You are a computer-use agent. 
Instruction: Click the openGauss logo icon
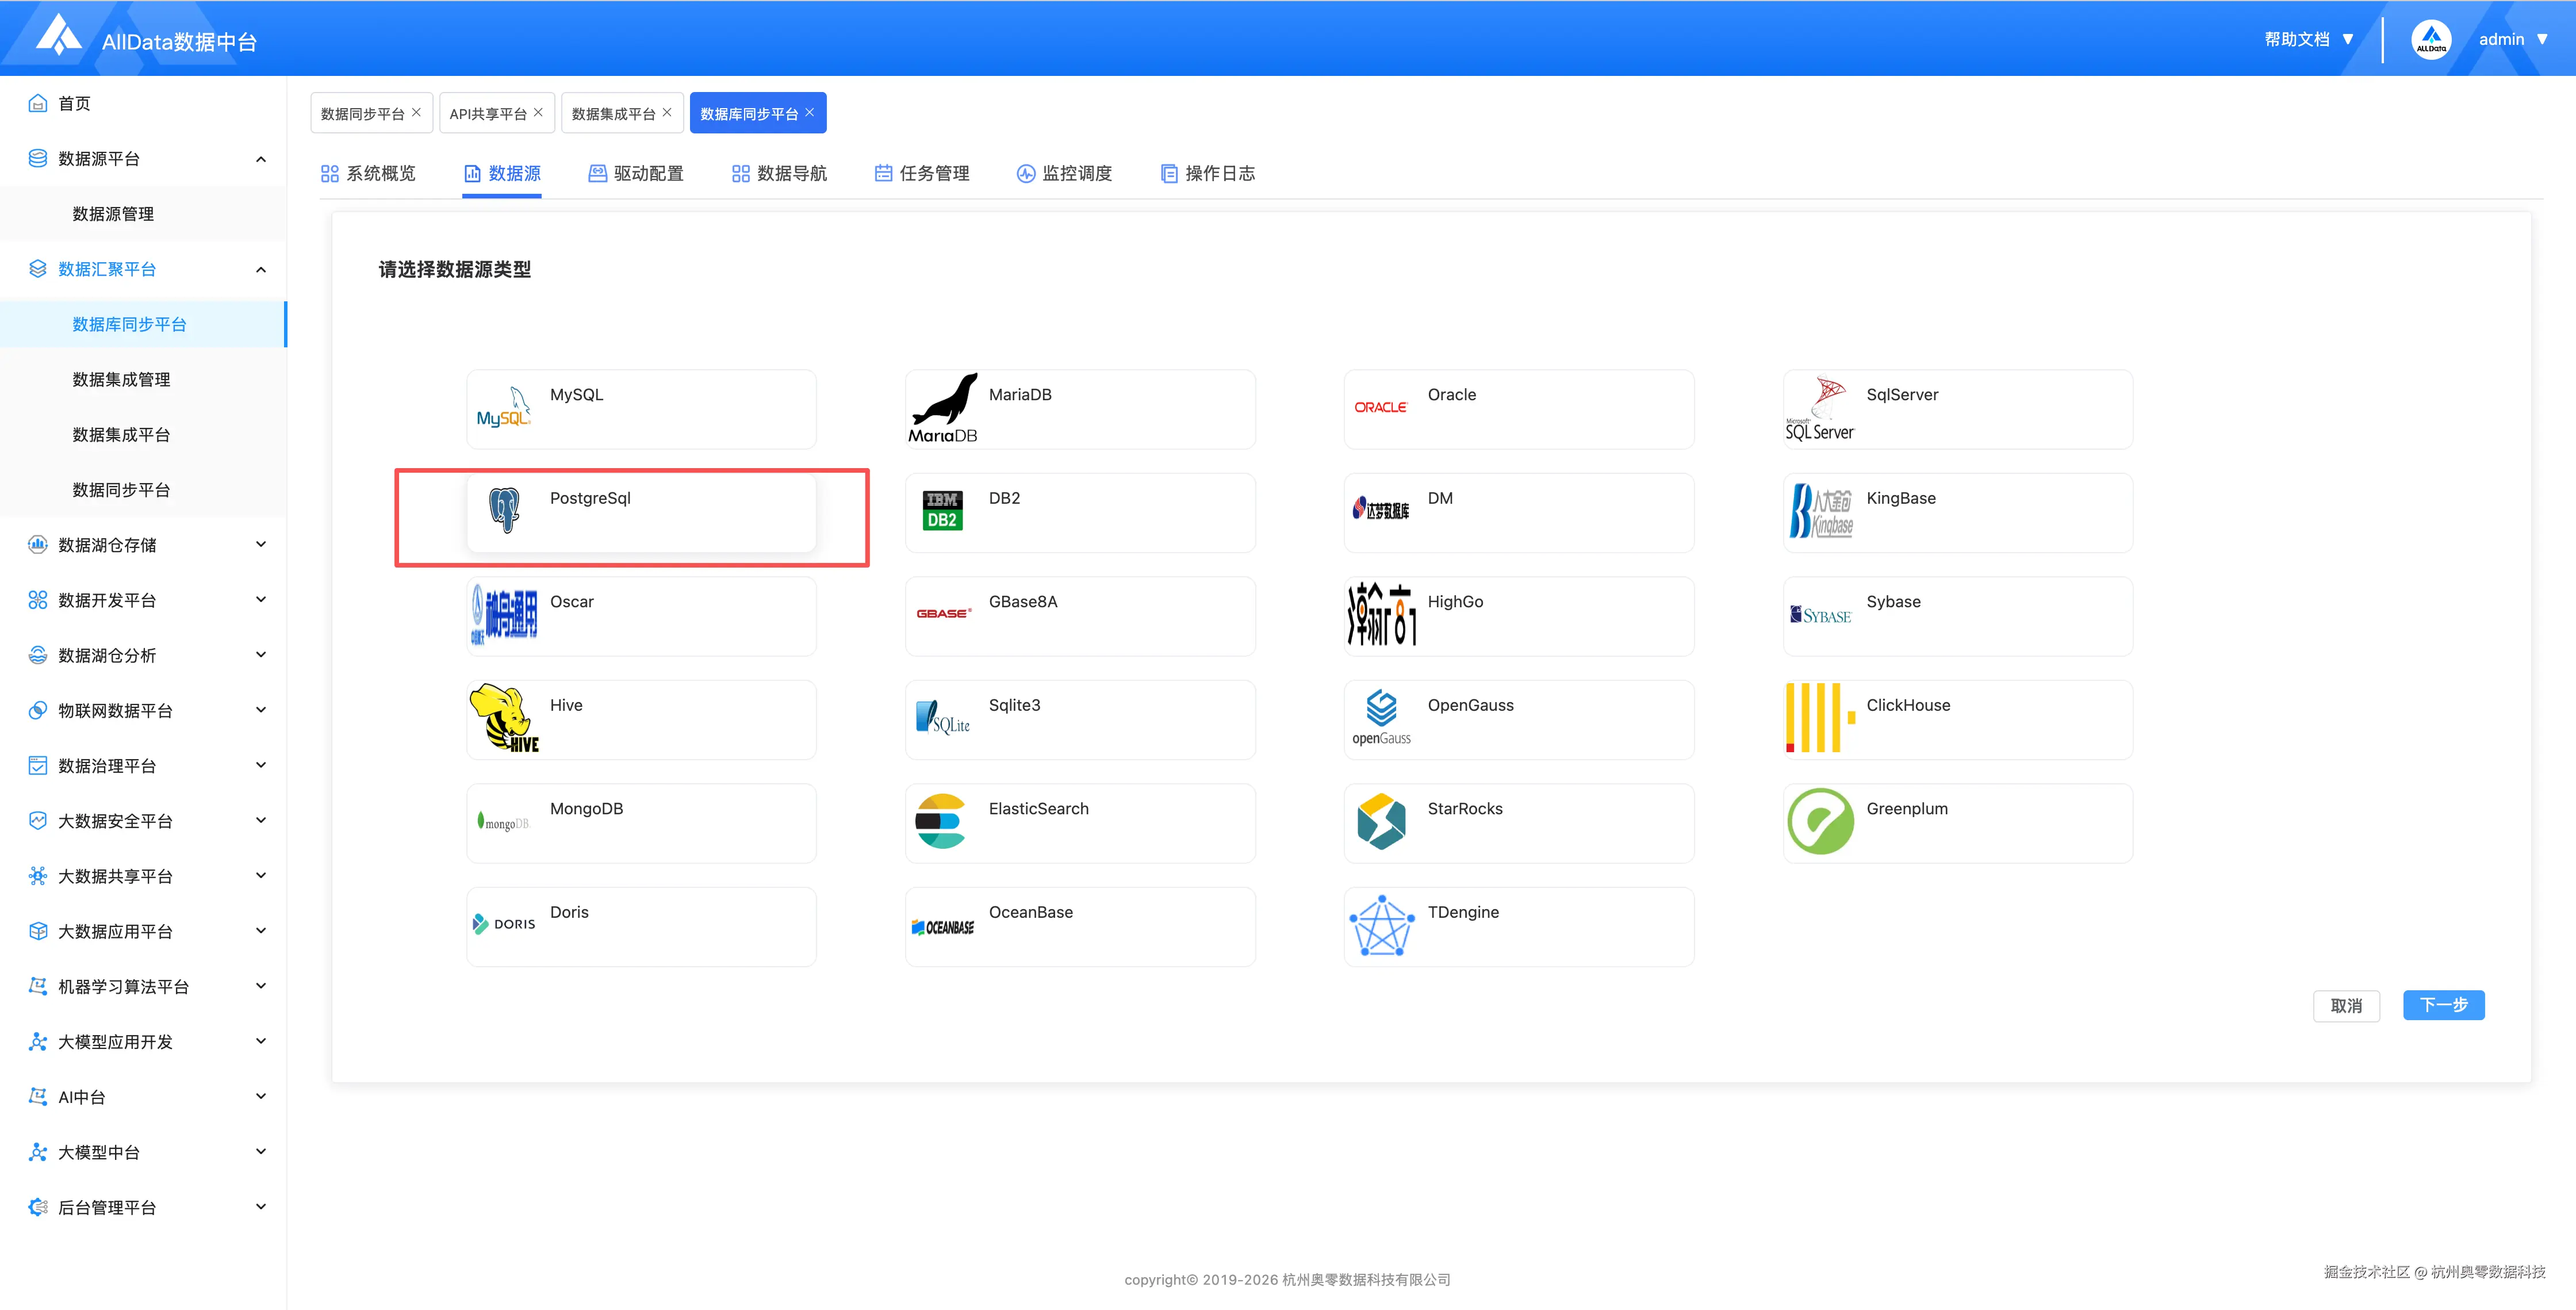[x=1382, y=718]
